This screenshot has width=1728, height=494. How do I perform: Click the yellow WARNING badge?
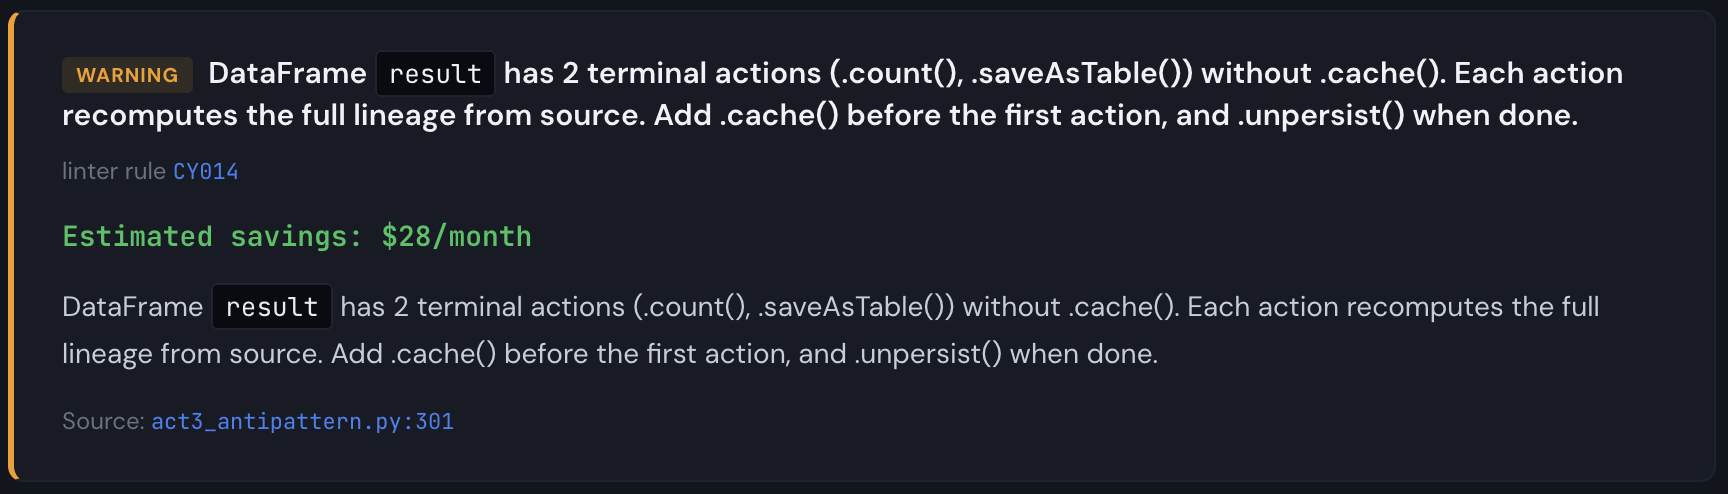point(127,75)
